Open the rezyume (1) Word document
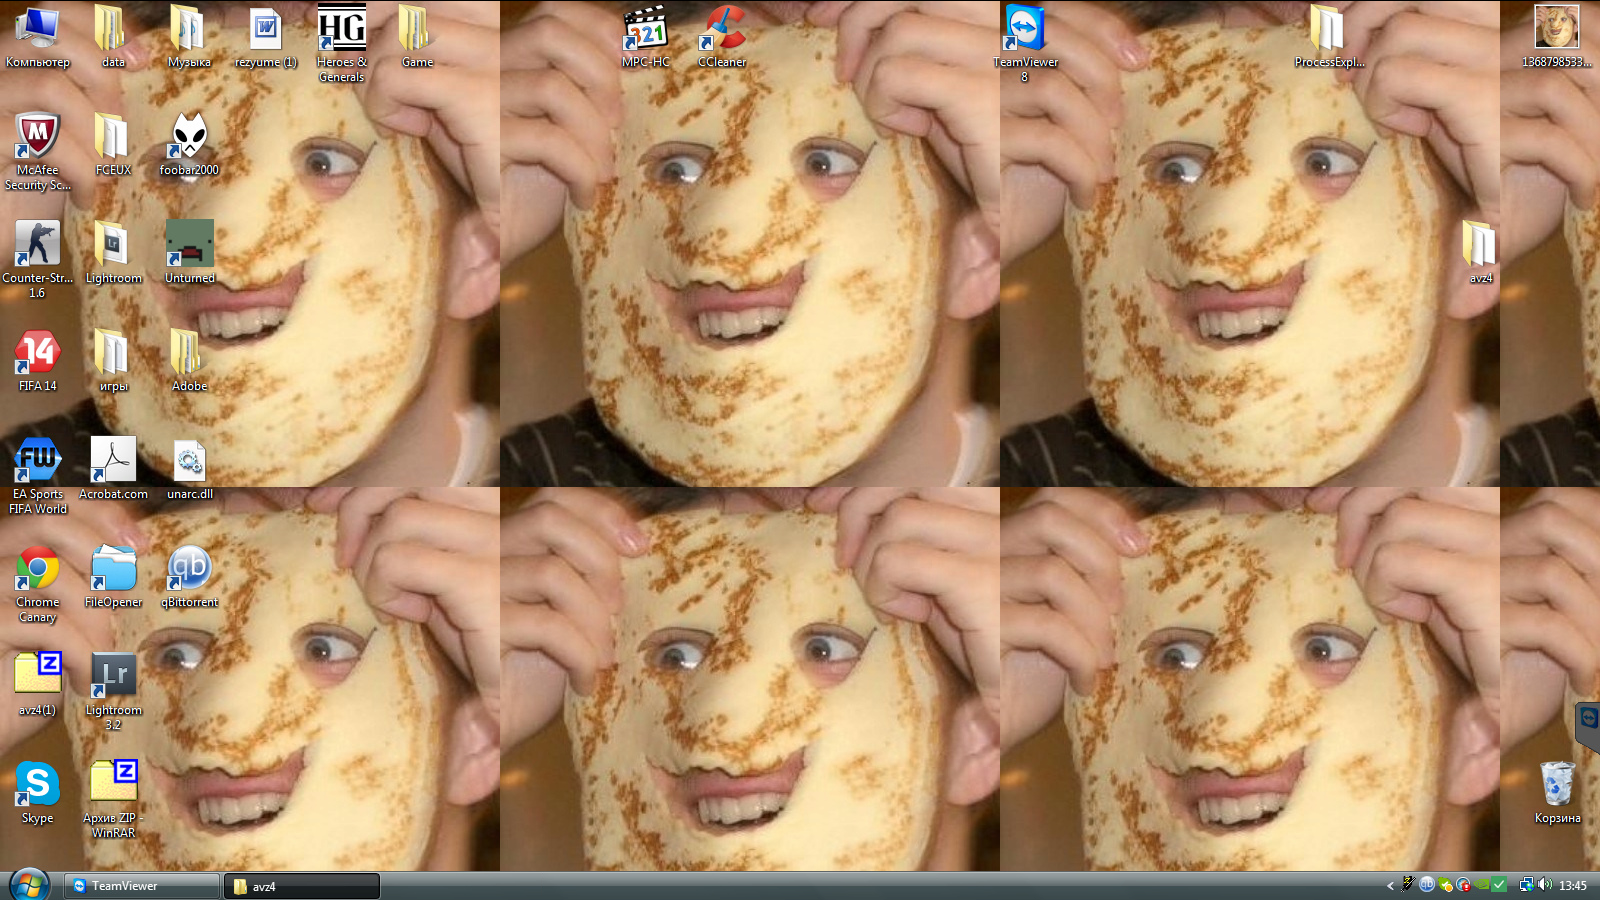1600x900 pixels. coord(265,37)
